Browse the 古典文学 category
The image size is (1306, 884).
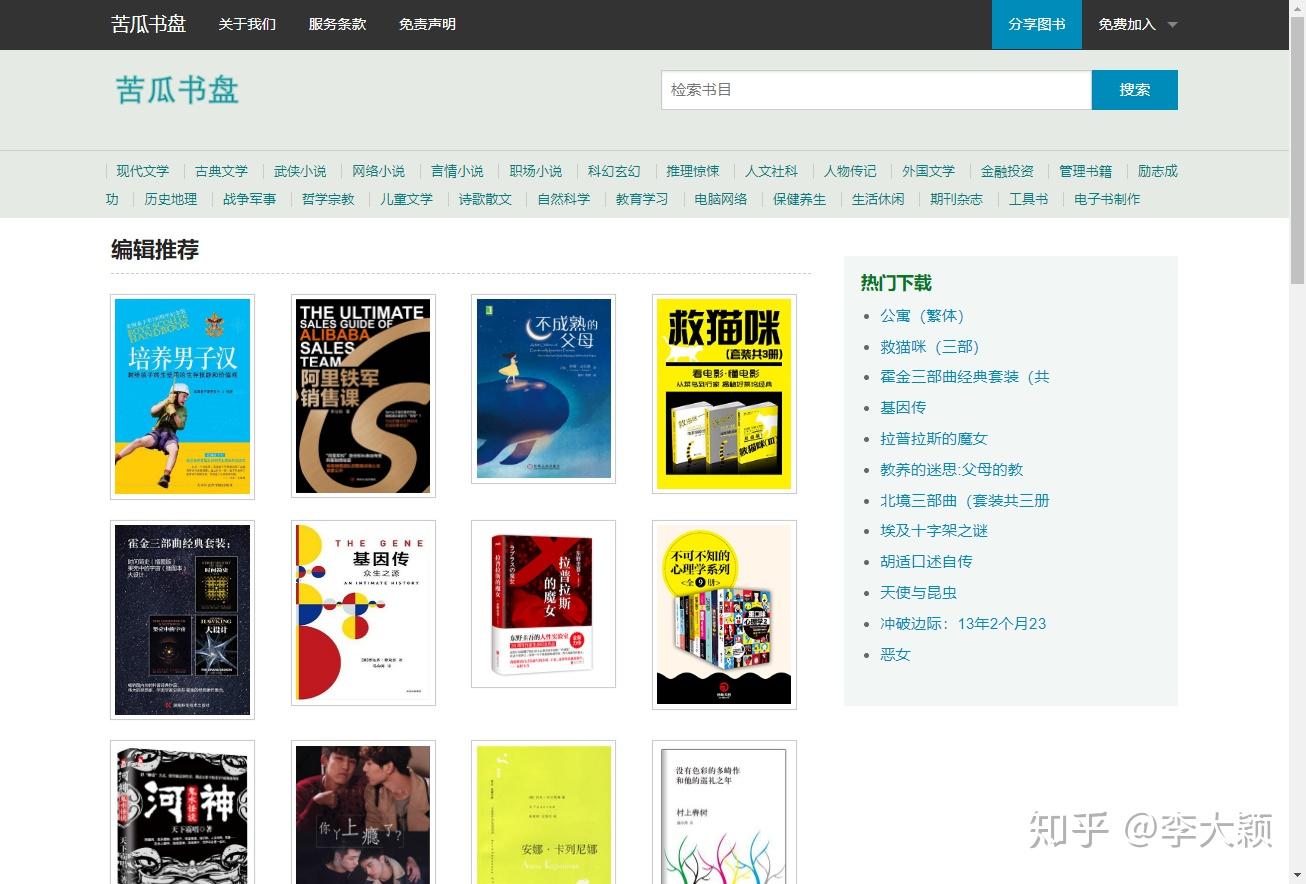221,171
